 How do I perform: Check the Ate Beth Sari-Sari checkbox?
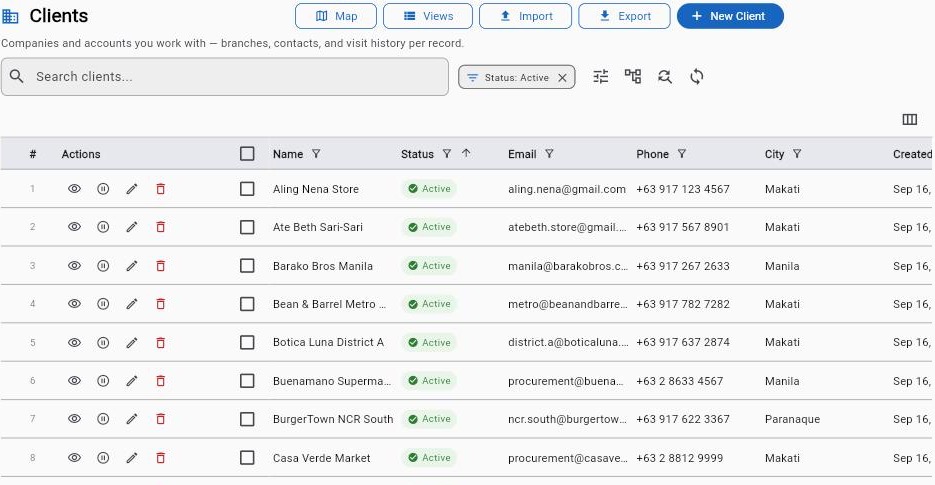(247, 227)
